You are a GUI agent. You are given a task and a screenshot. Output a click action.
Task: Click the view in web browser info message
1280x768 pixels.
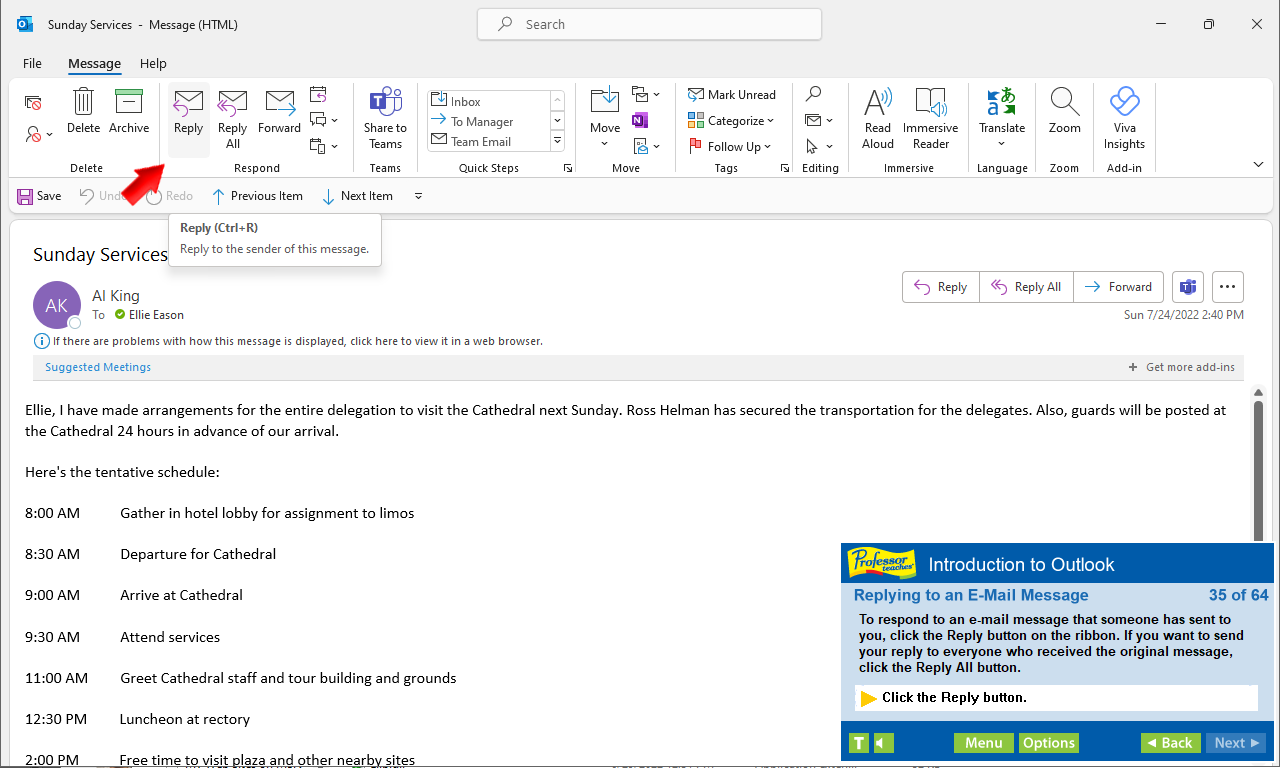[x=289, y=341]
